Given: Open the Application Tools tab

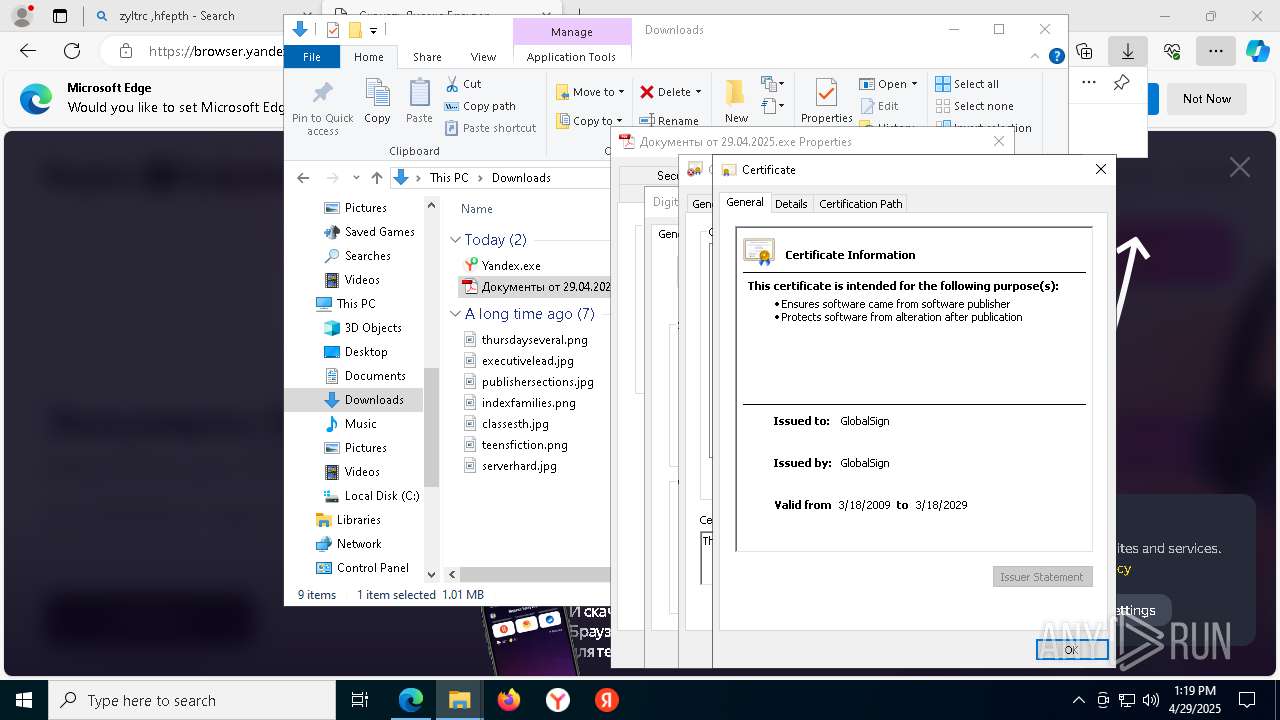Looking at the screenshot, I should (571, 57).
